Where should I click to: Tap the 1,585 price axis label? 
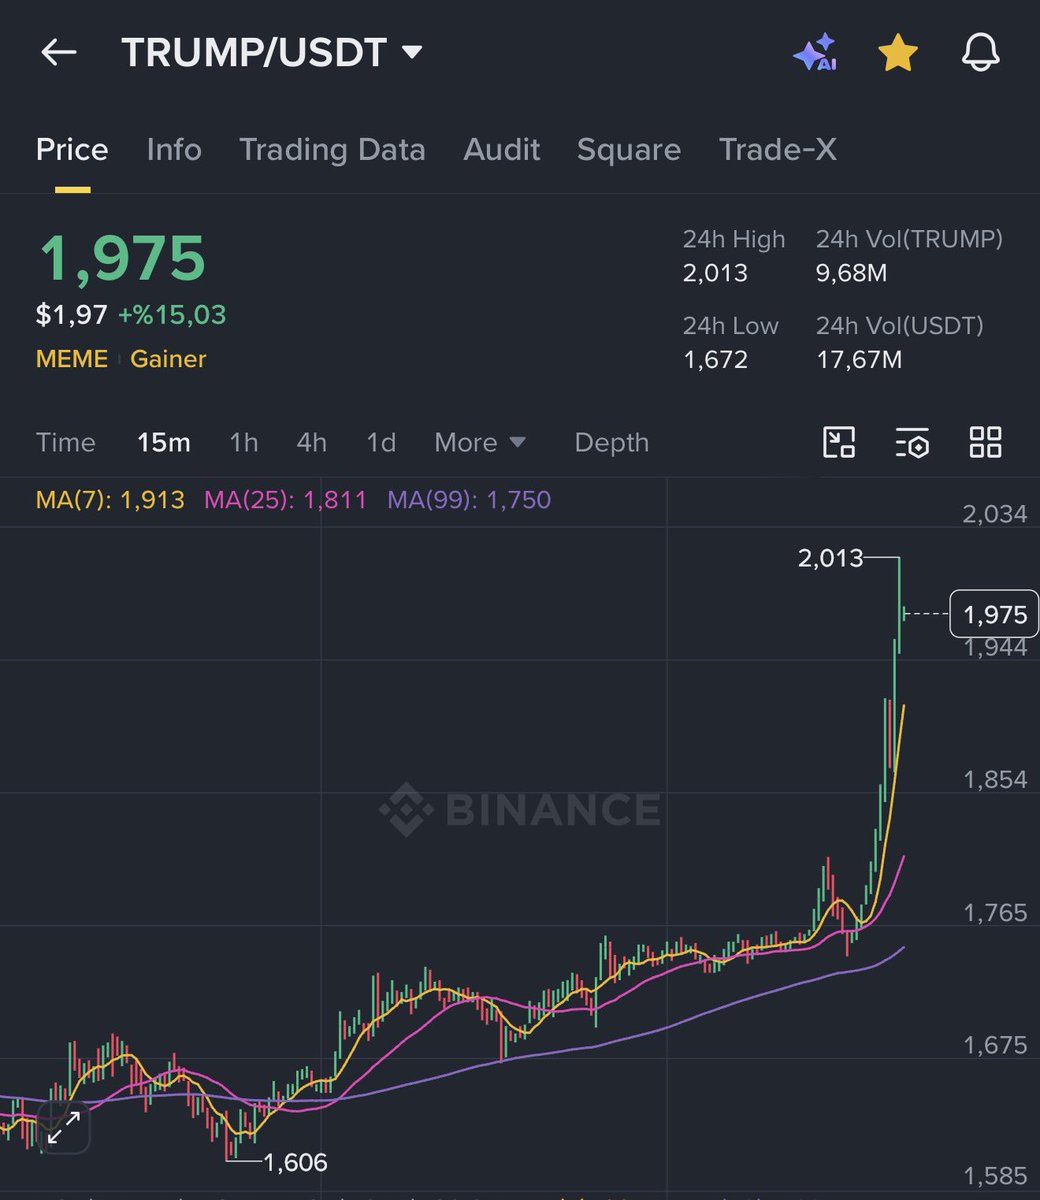[995, 1176]
